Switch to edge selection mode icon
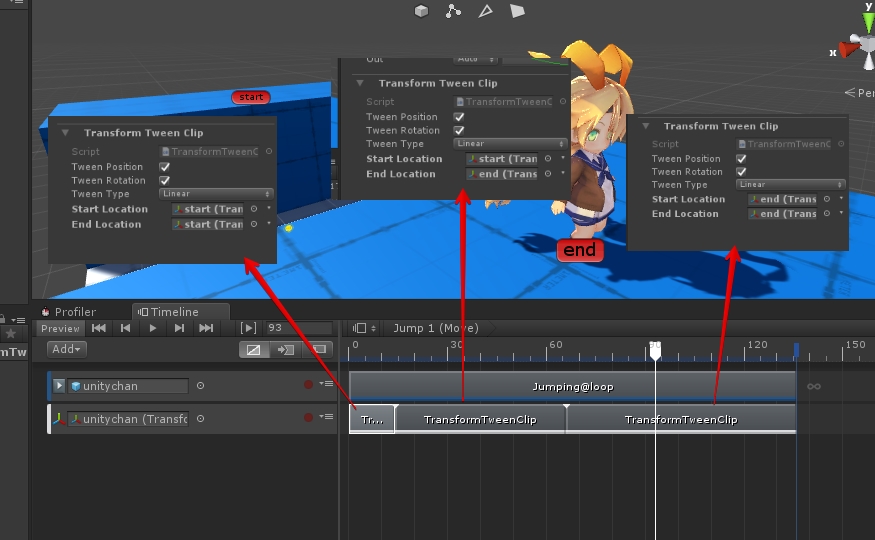This screenshot has width=875, height=540. click(x=485, y=11)
